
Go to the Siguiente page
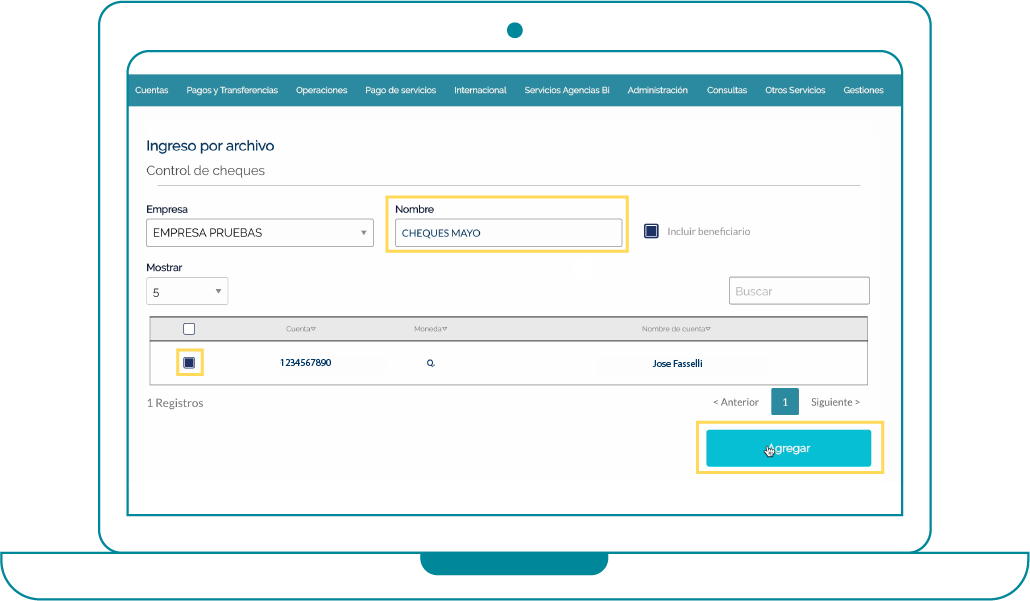point(835,402)
